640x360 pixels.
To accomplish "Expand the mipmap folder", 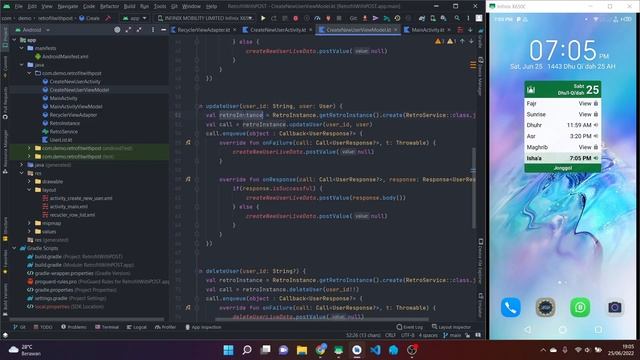I will click(x=29, y=223).
